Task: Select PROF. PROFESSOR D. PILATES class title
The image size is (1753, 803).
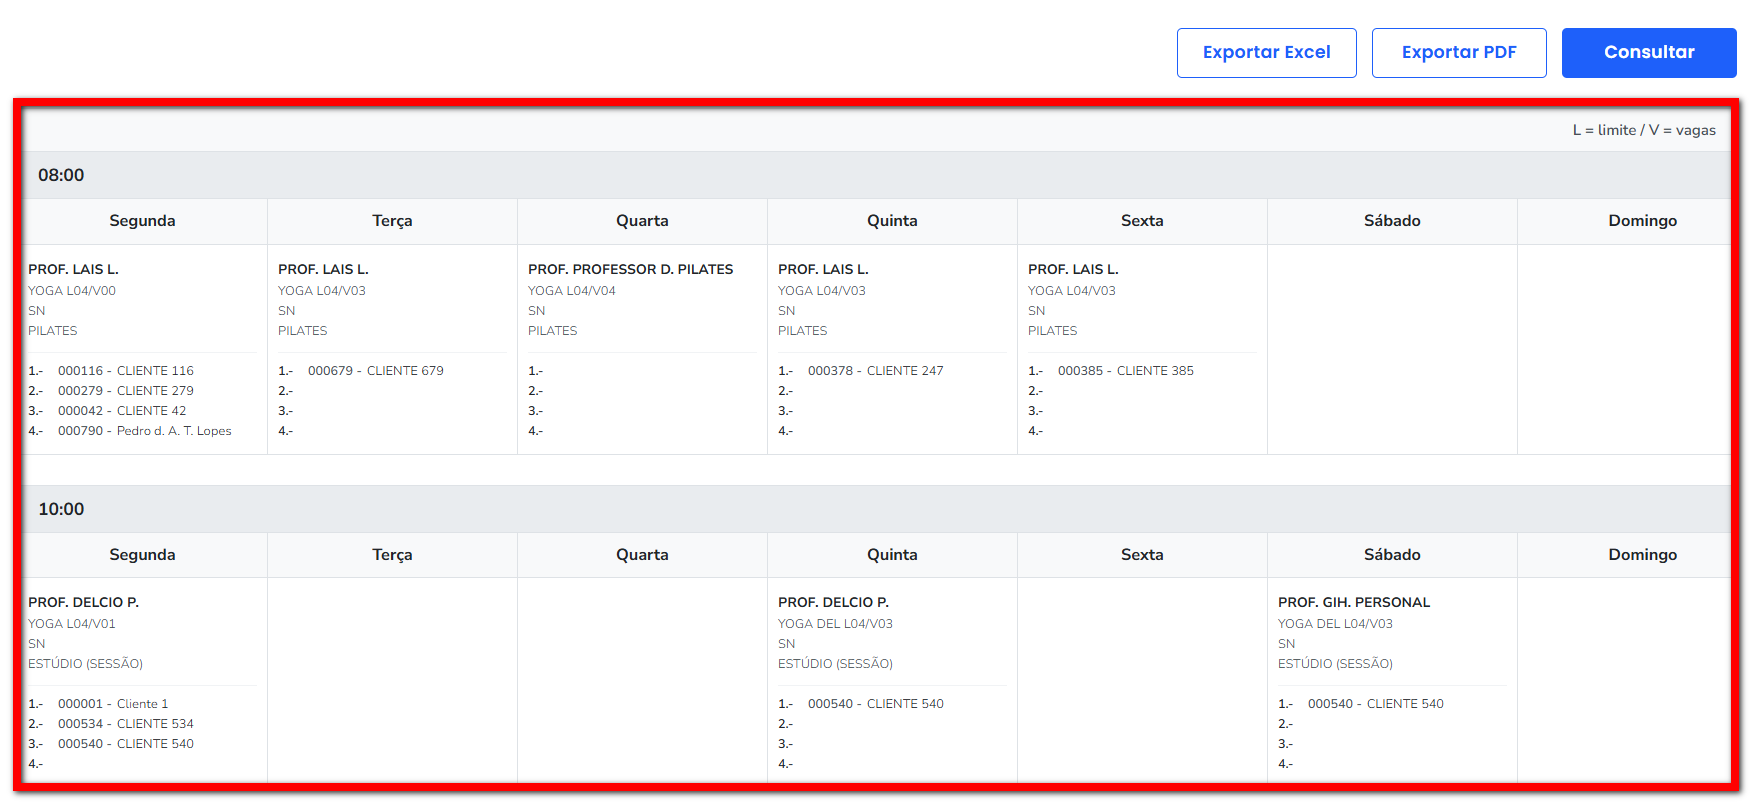Action: (630, 269)
